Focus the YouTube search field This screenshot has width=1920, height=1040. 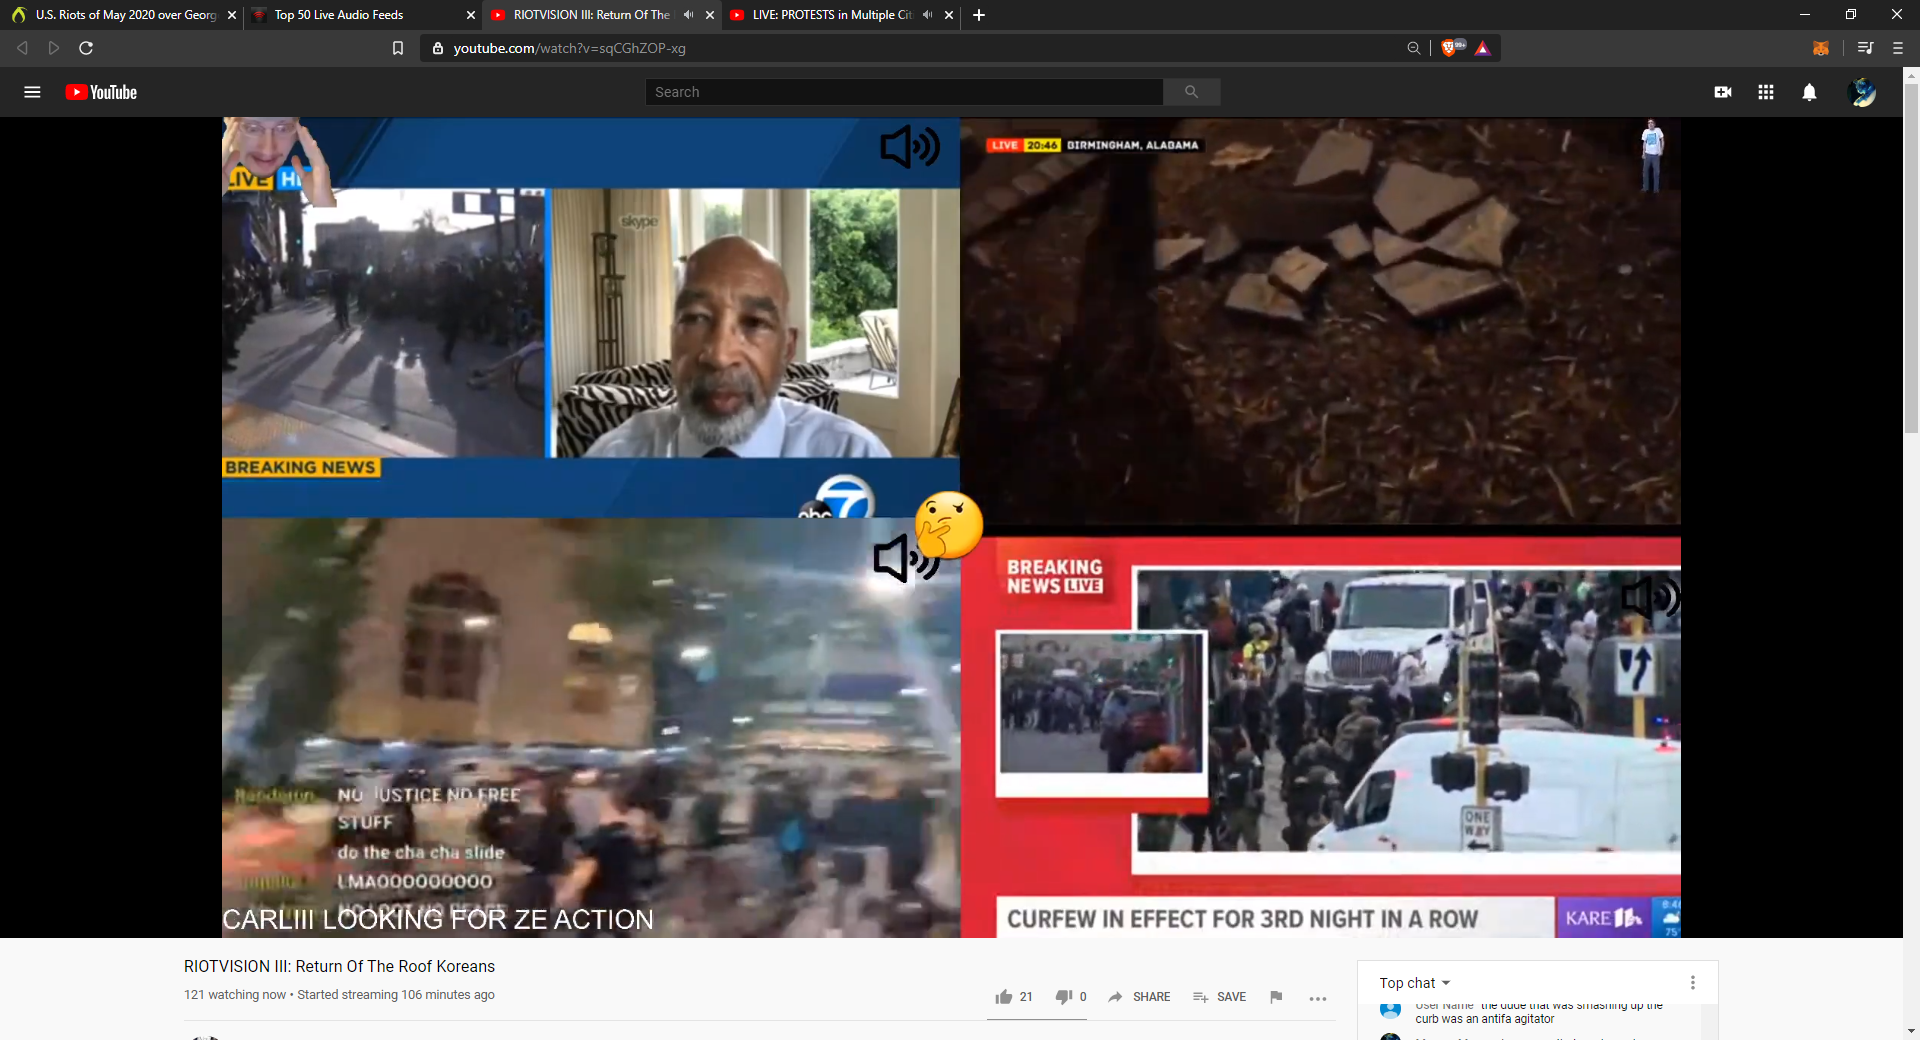click(904, 92)
